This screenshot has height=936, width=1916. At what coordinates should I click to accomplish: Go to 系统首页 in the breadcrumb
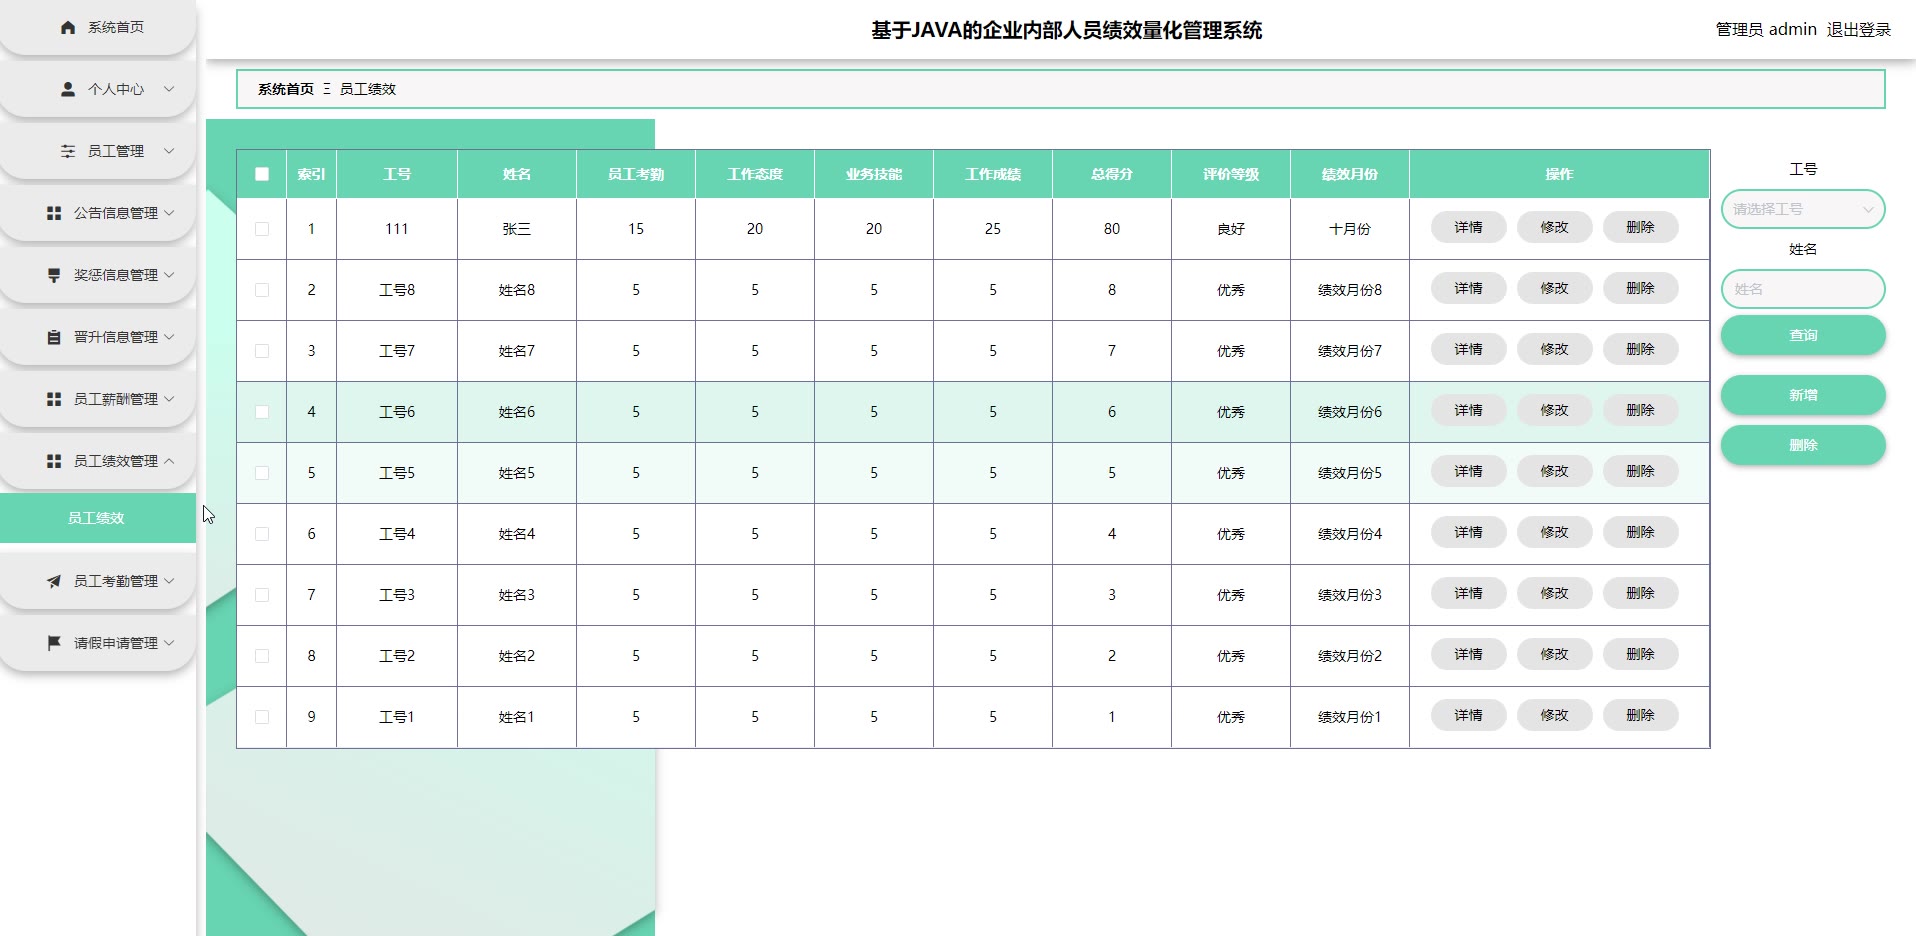click(285, 89)
